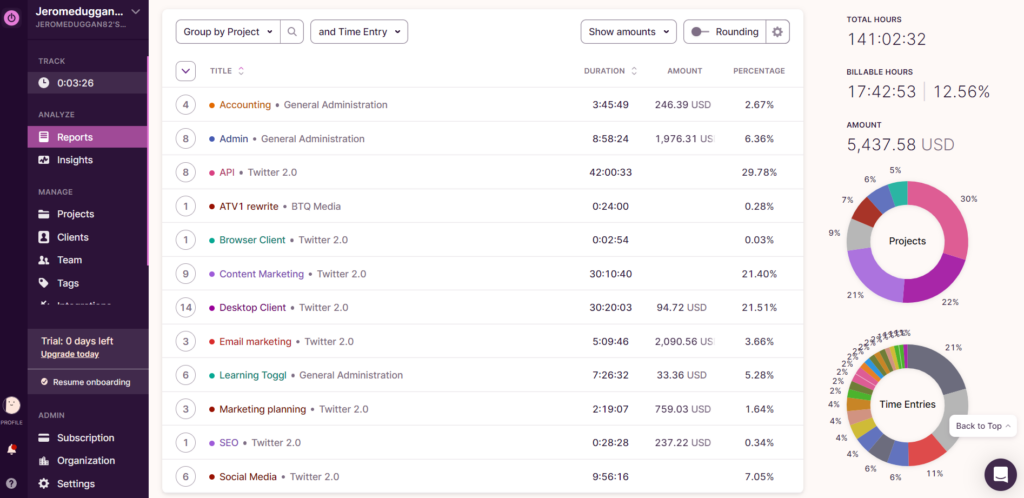1024x498 pixels.
Task: Open the Show amounts dropdown
Action: pos(628,32)
